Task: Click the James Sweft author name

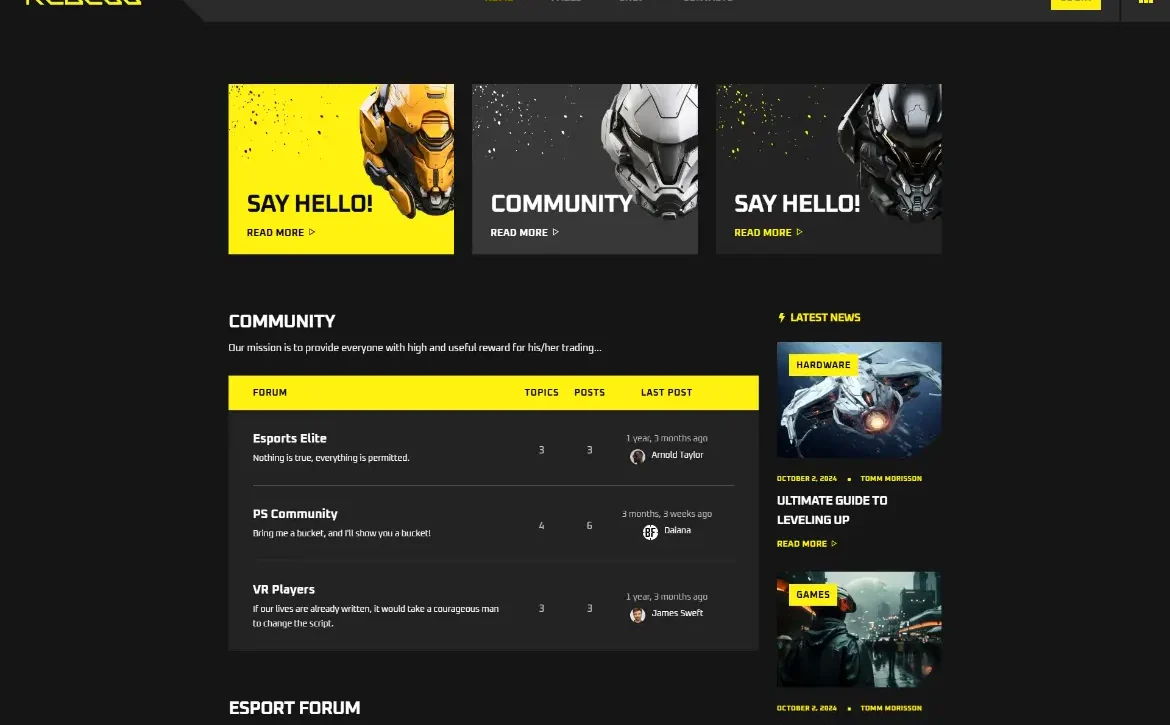Action: tap(677, 613)
